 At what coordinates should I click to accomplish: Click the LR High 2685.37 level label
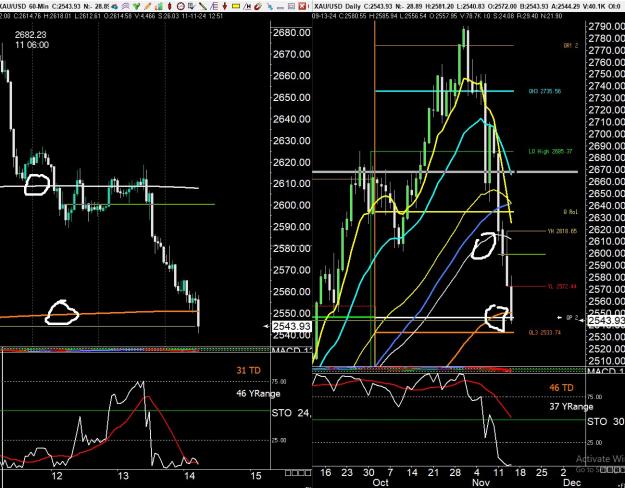550,152
